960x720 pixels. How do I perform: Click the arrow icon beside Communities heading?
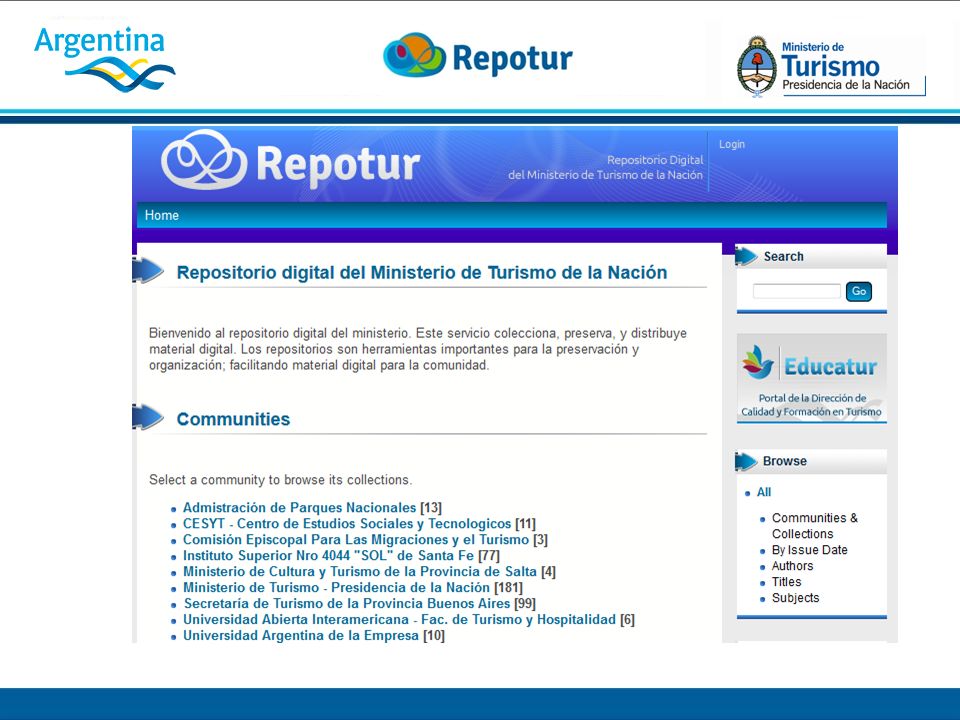point(148,417)
